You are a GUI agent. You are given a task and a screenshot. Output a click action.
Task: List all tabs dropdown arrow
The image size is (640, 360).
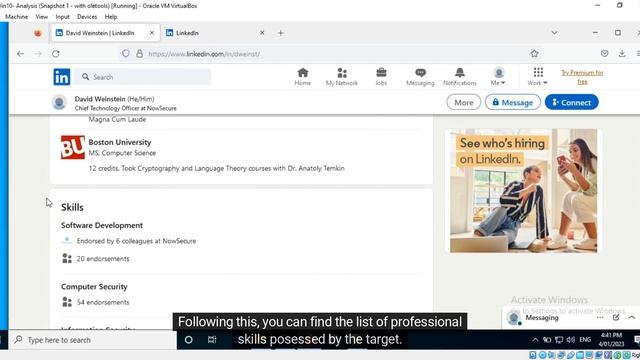coord(554,33)
